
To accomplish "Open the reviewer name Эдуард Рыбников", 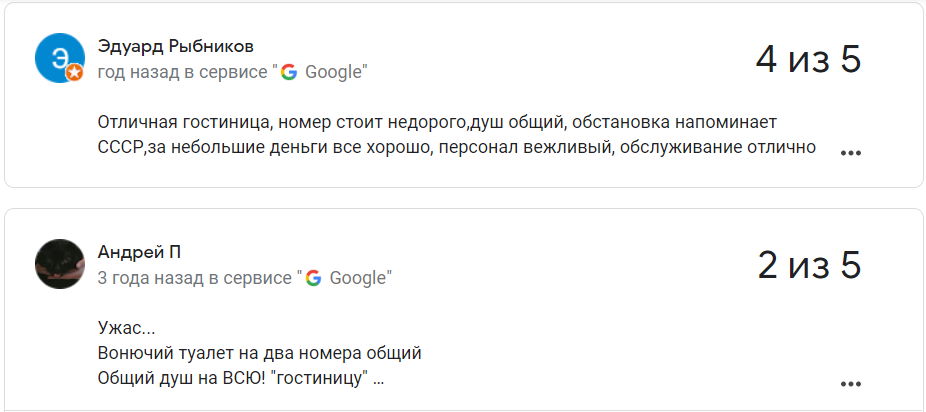I will 175,46.
